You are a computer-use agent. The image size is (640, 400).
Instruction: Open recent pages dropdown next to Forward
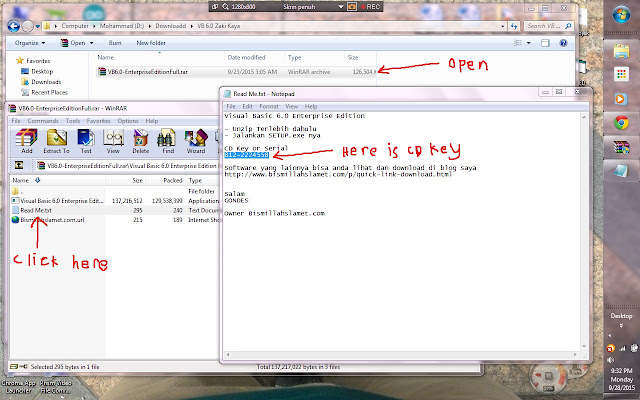(38, 27)
